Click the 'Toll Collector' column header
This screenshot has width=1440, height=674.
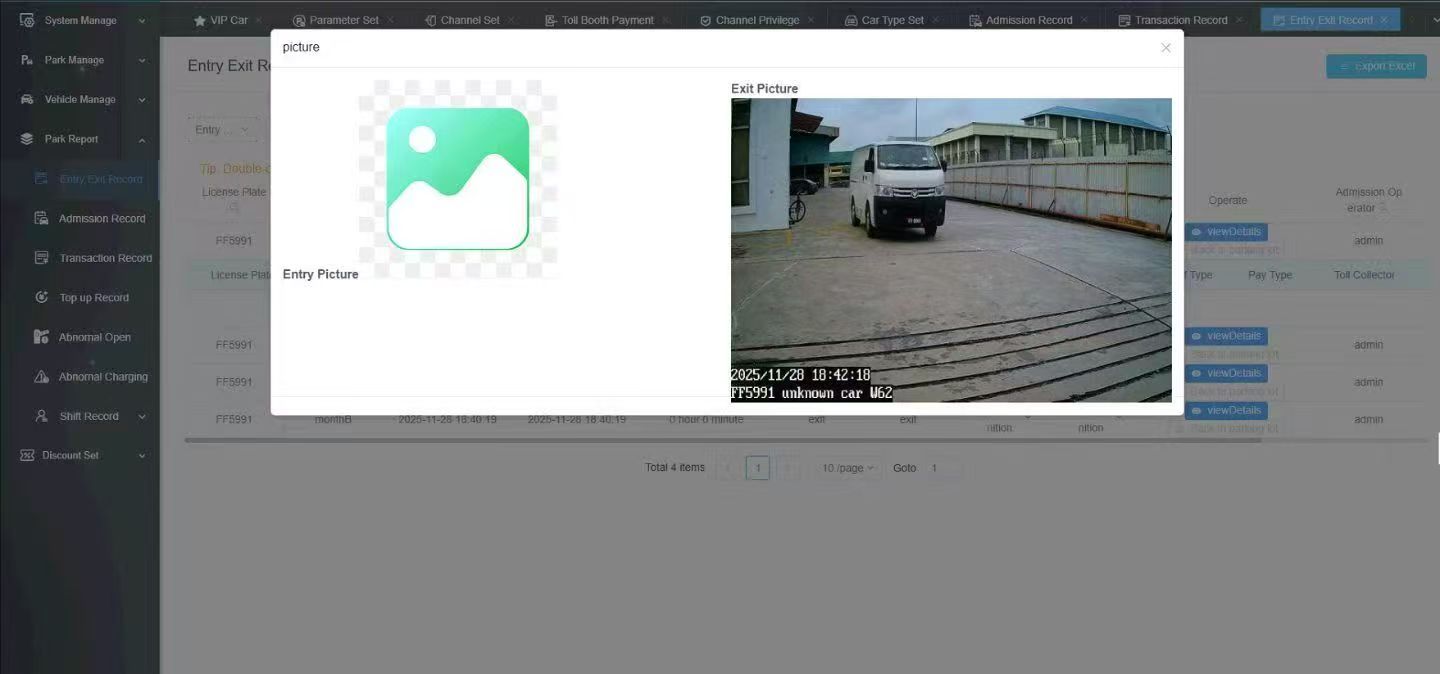(x=1364, y=275)
